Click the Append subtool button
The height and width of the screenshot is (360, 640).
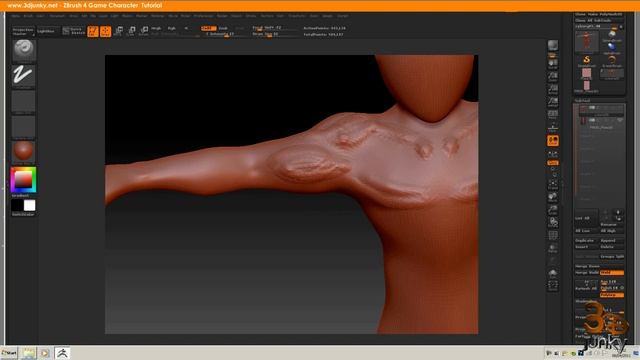click(x=612, y=241)
